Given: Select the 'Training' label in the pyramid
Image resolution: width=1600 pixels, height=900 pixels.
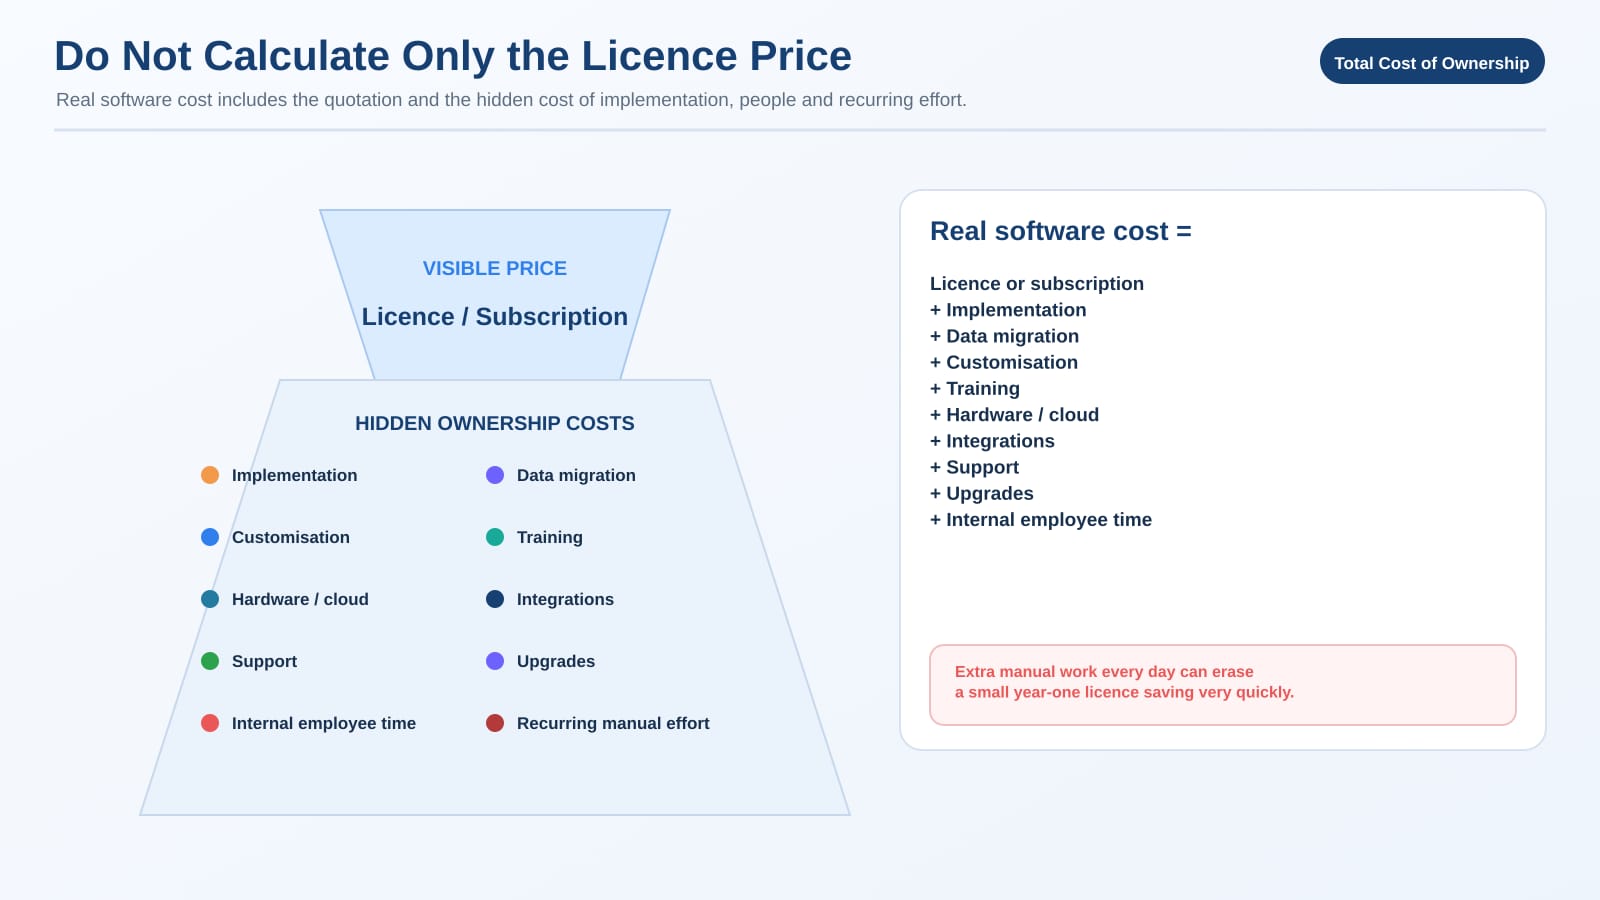Looking at the screenshot, I should (550, 537).
